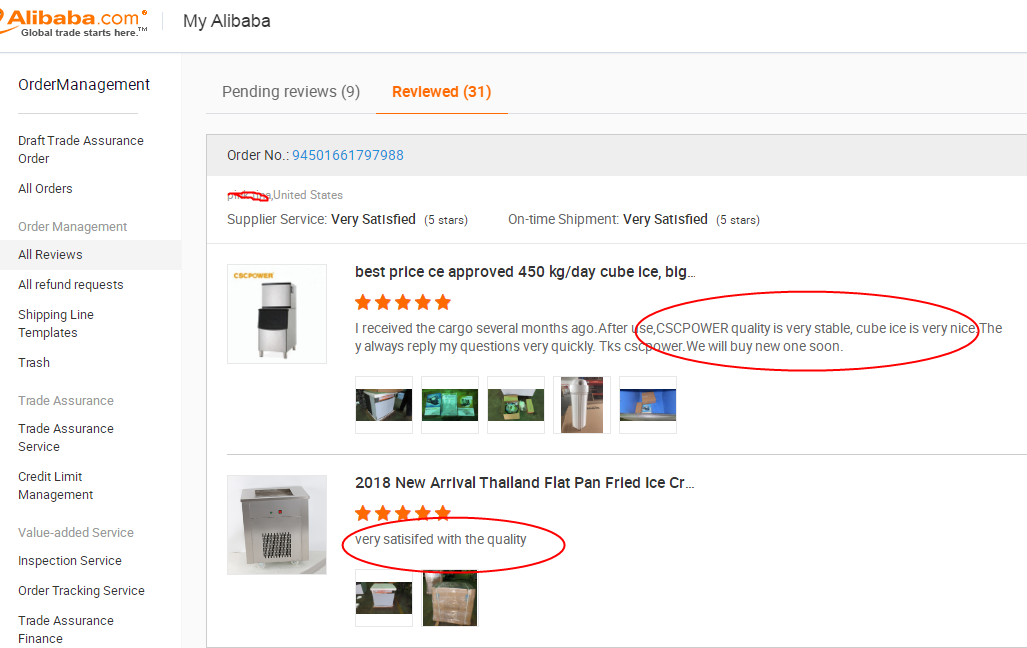1027x648 pixels.
Task: View the white water filter review photo
Action: [582, 405]
